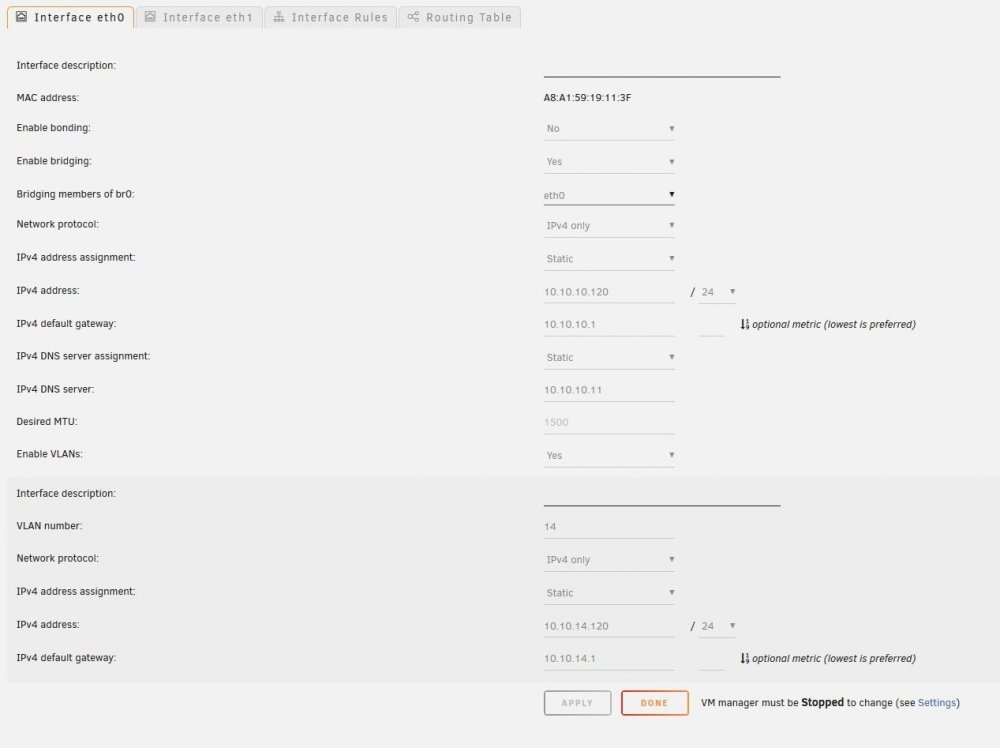This screenshot has width=1000, height=748.
Task: Open the Settings link
Action: click(937, 703)
